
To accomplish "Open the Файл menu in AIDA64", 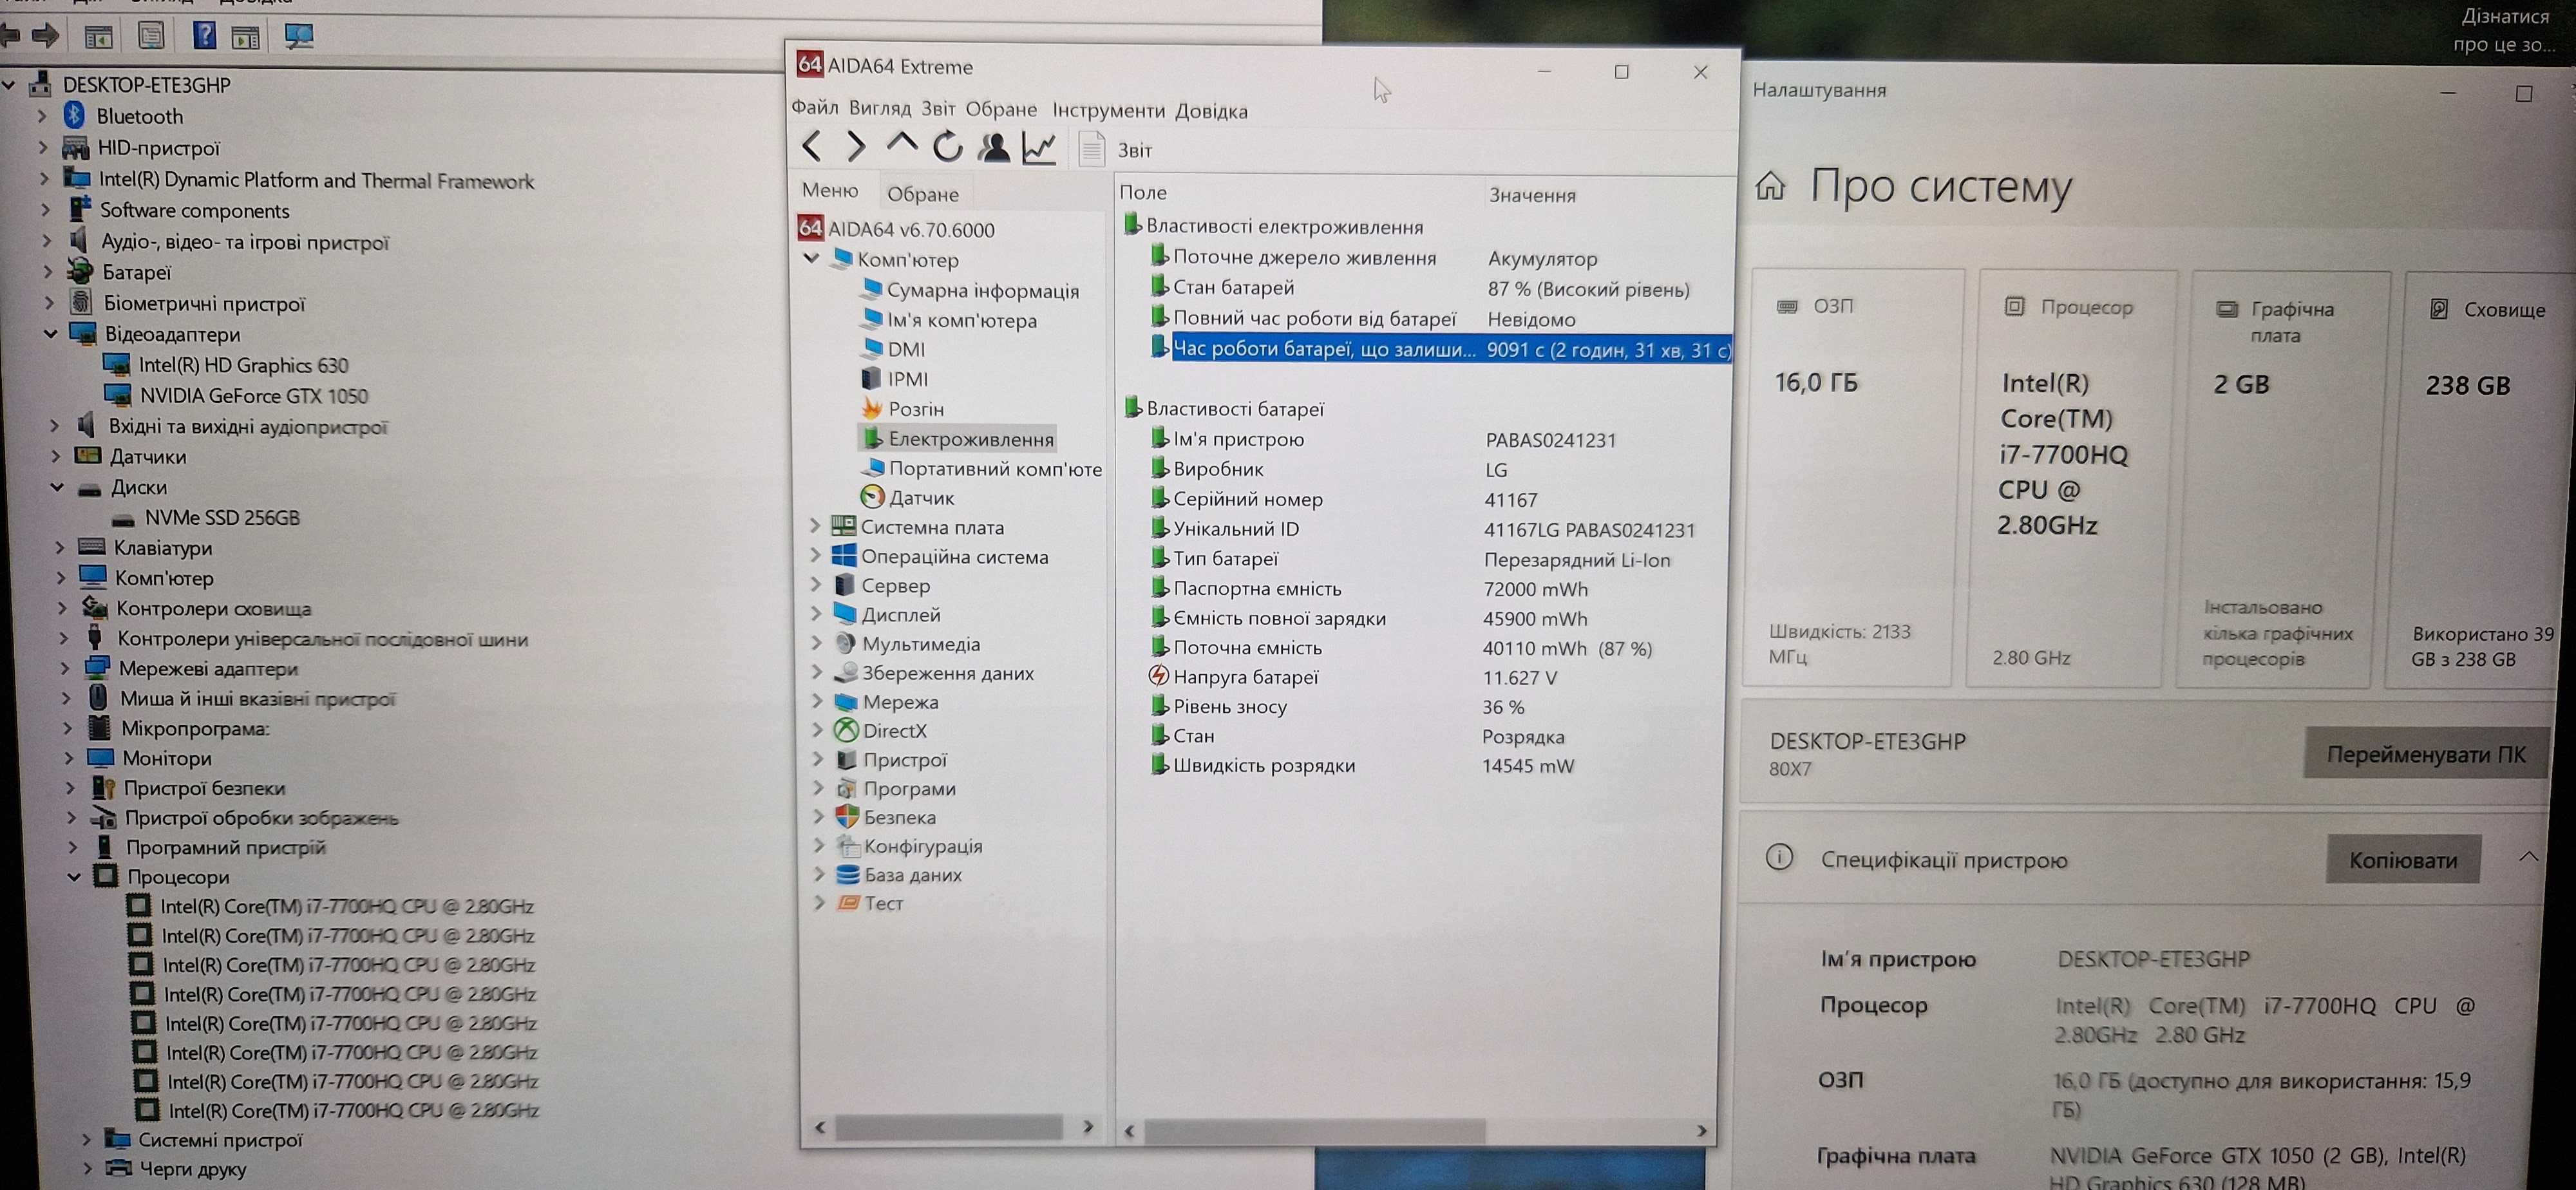I will pos(815,108).
